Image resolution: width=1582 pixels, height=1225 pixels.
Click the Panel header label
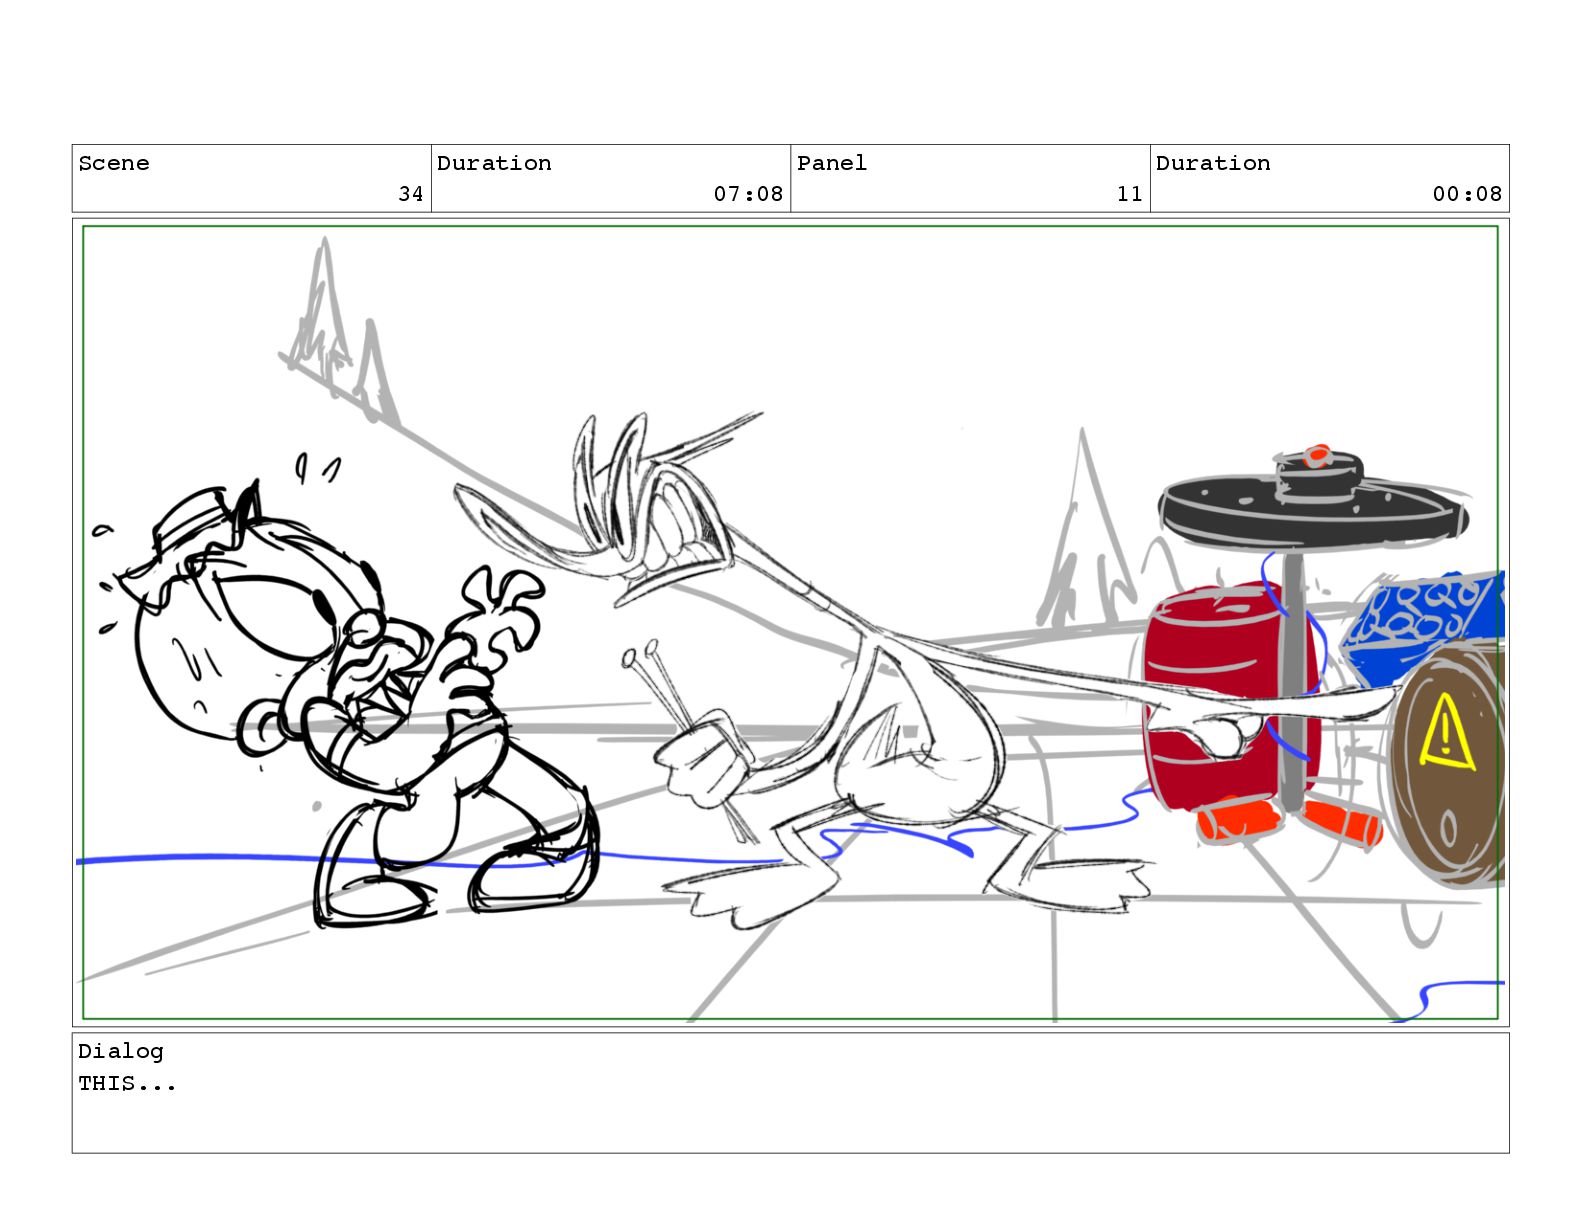tap(831, 163)
